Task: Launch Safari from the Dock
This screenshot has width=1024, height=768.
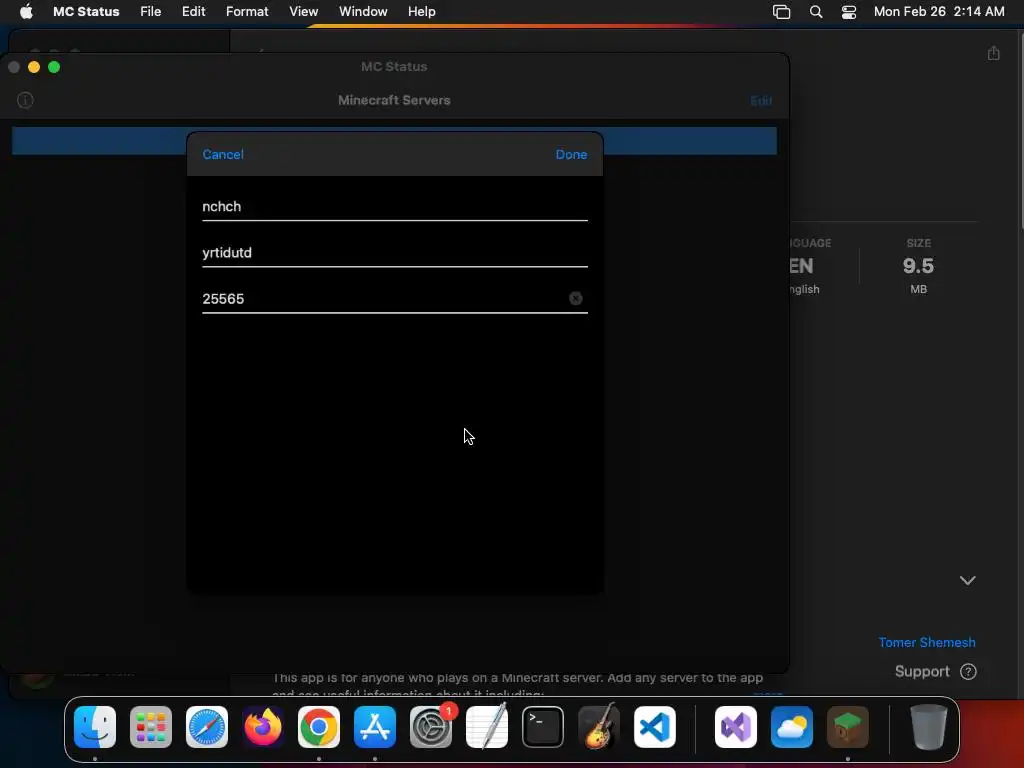Action: 207,727
